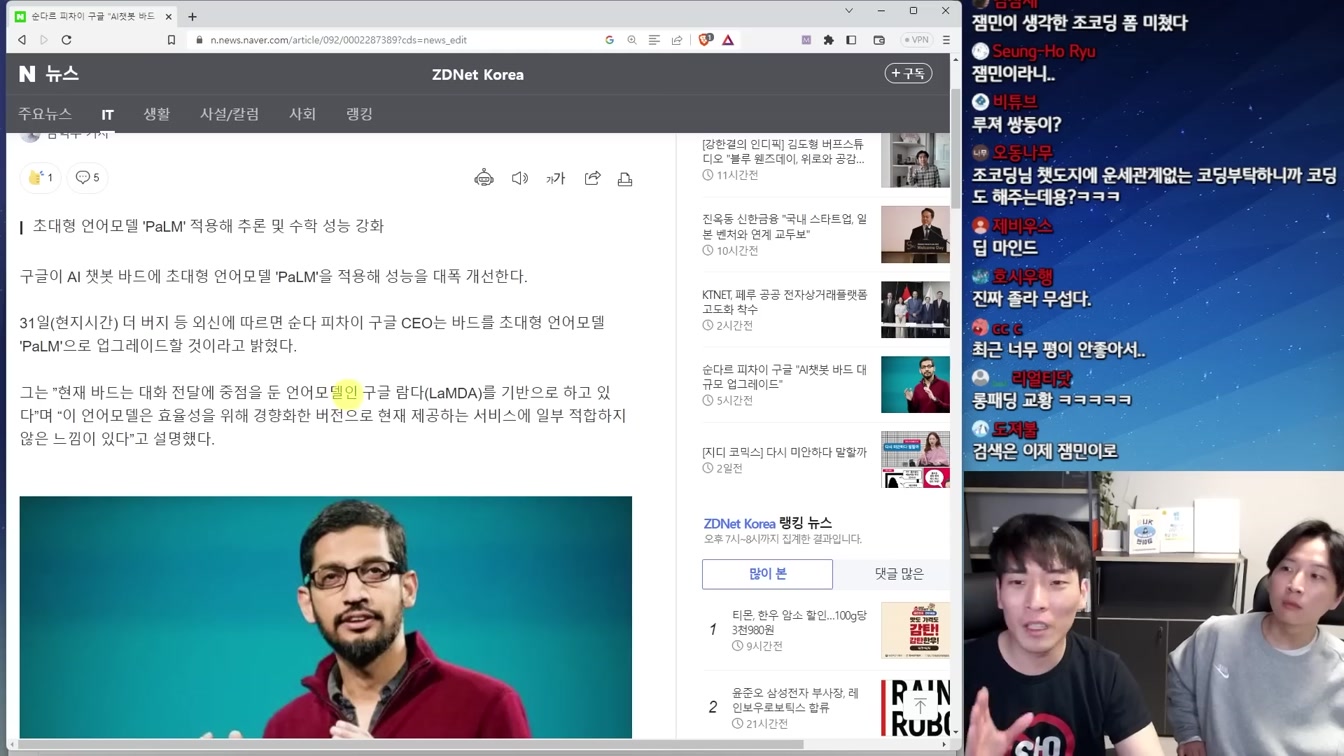Click the Naver N logo

[27, 74]
